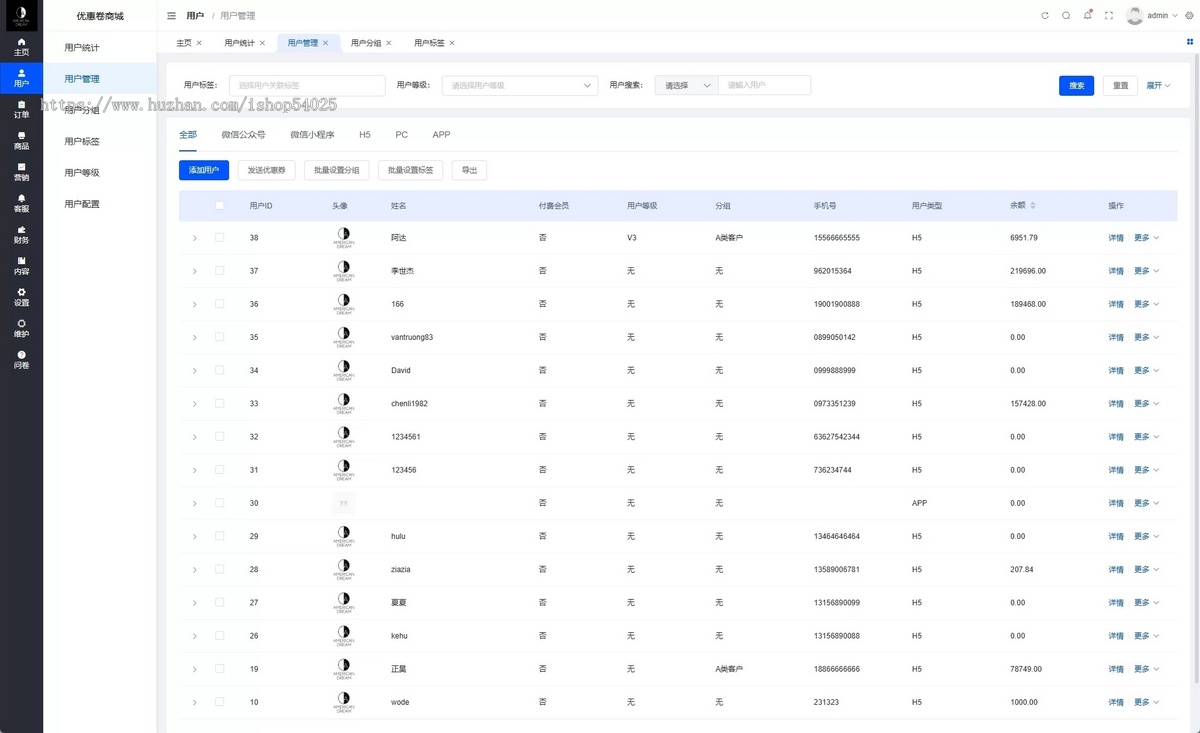Click the 添加用户 add user button
Screen dimensions: 1200x733
coord(204,171)
